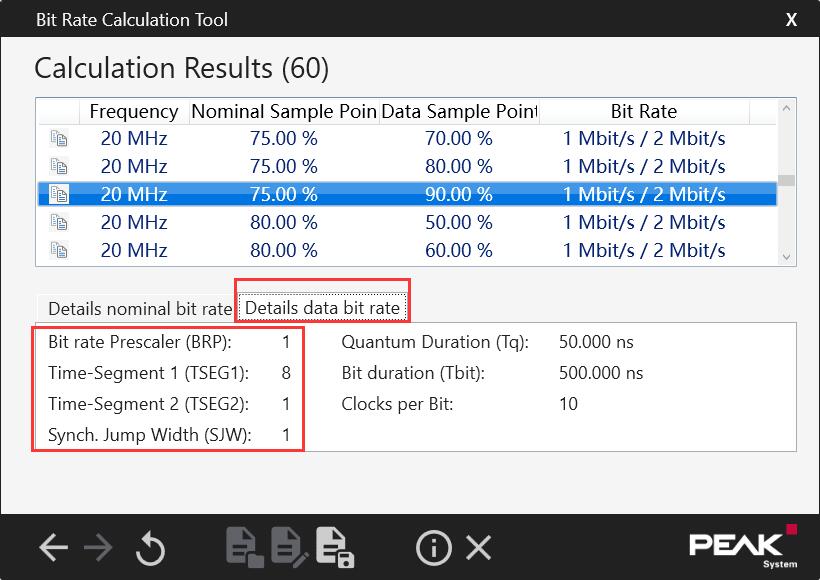Viewport: 820px width, 580px height.
Task: Click the copy icon on the 80.00 % / 60.00 % row
Action: point(59,250)
